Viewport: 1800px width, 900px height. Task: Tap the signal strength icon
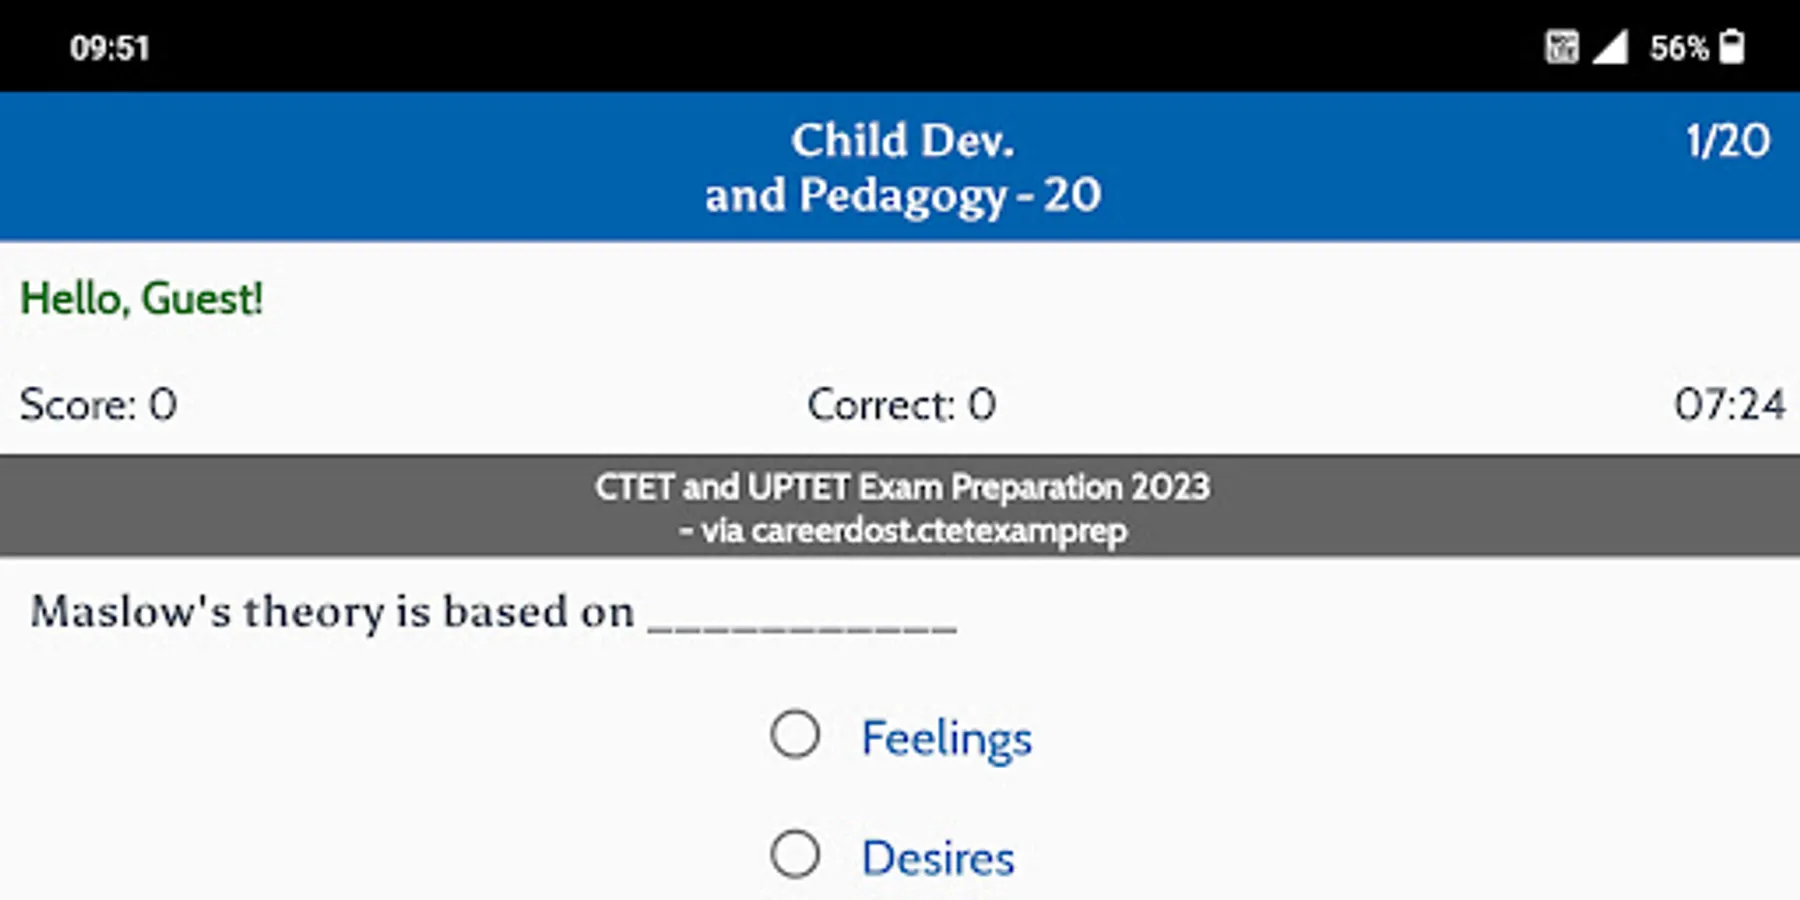pos(1610,47)
